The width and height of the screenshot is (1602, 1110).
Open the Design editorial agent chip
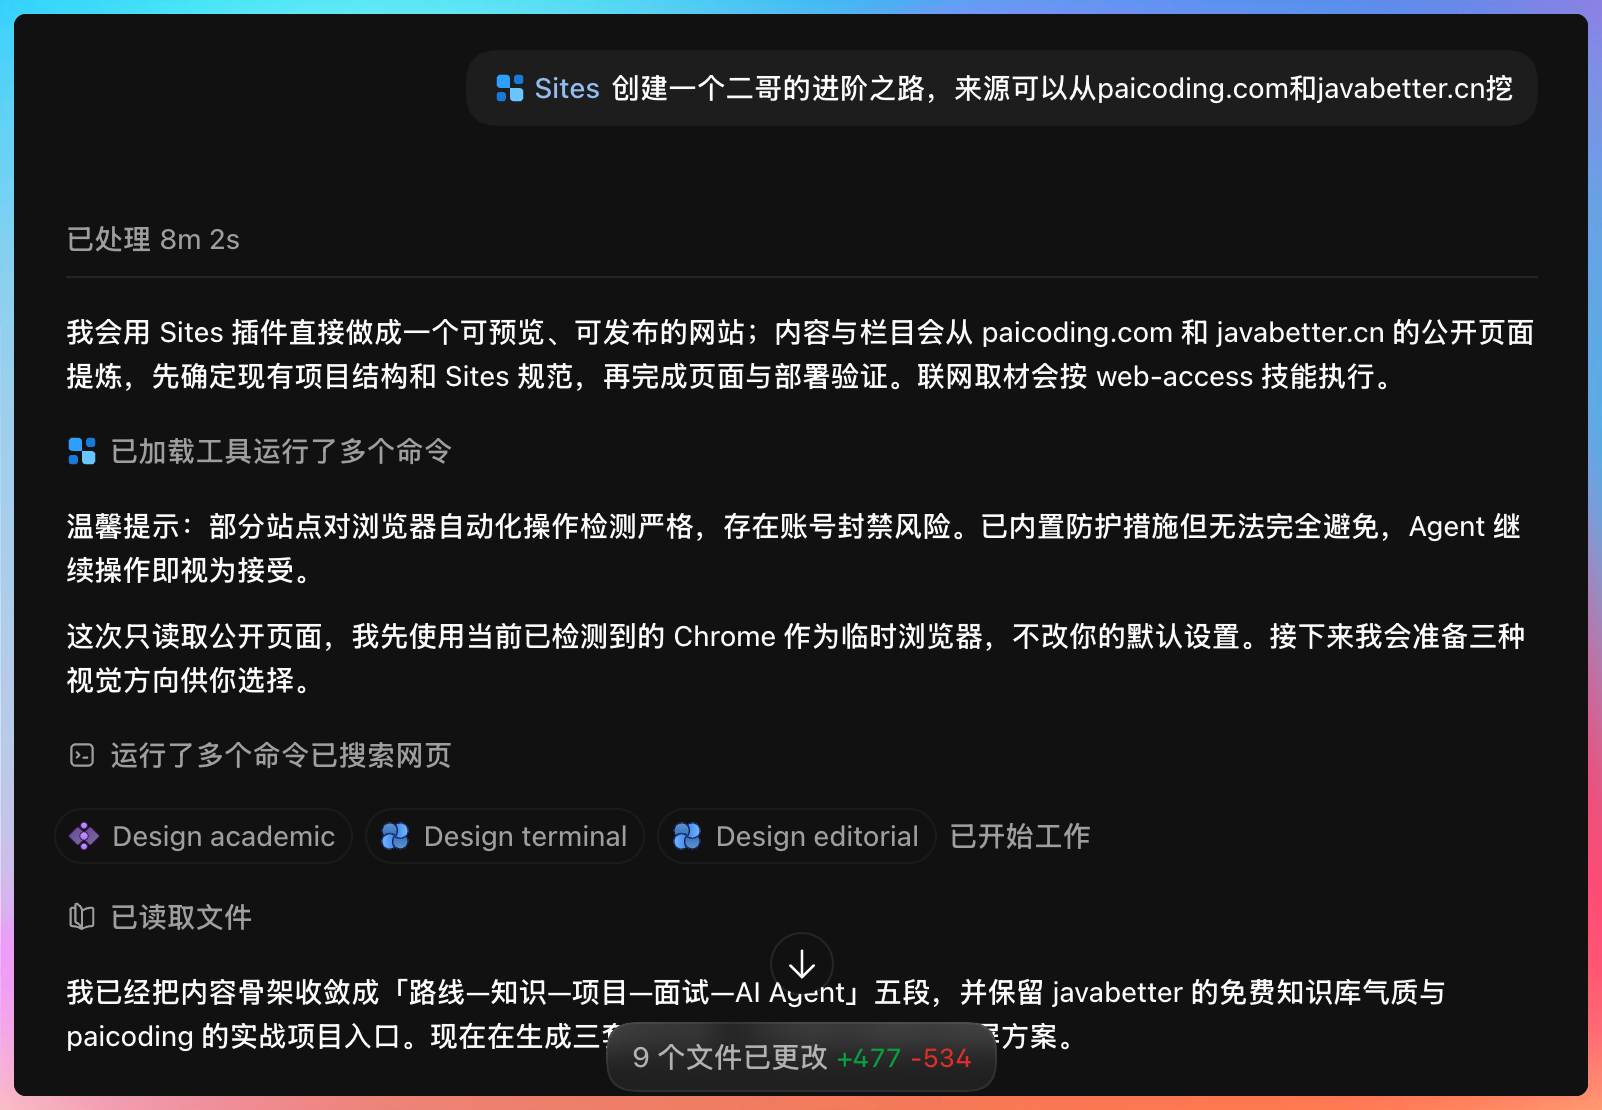point(796,836)
